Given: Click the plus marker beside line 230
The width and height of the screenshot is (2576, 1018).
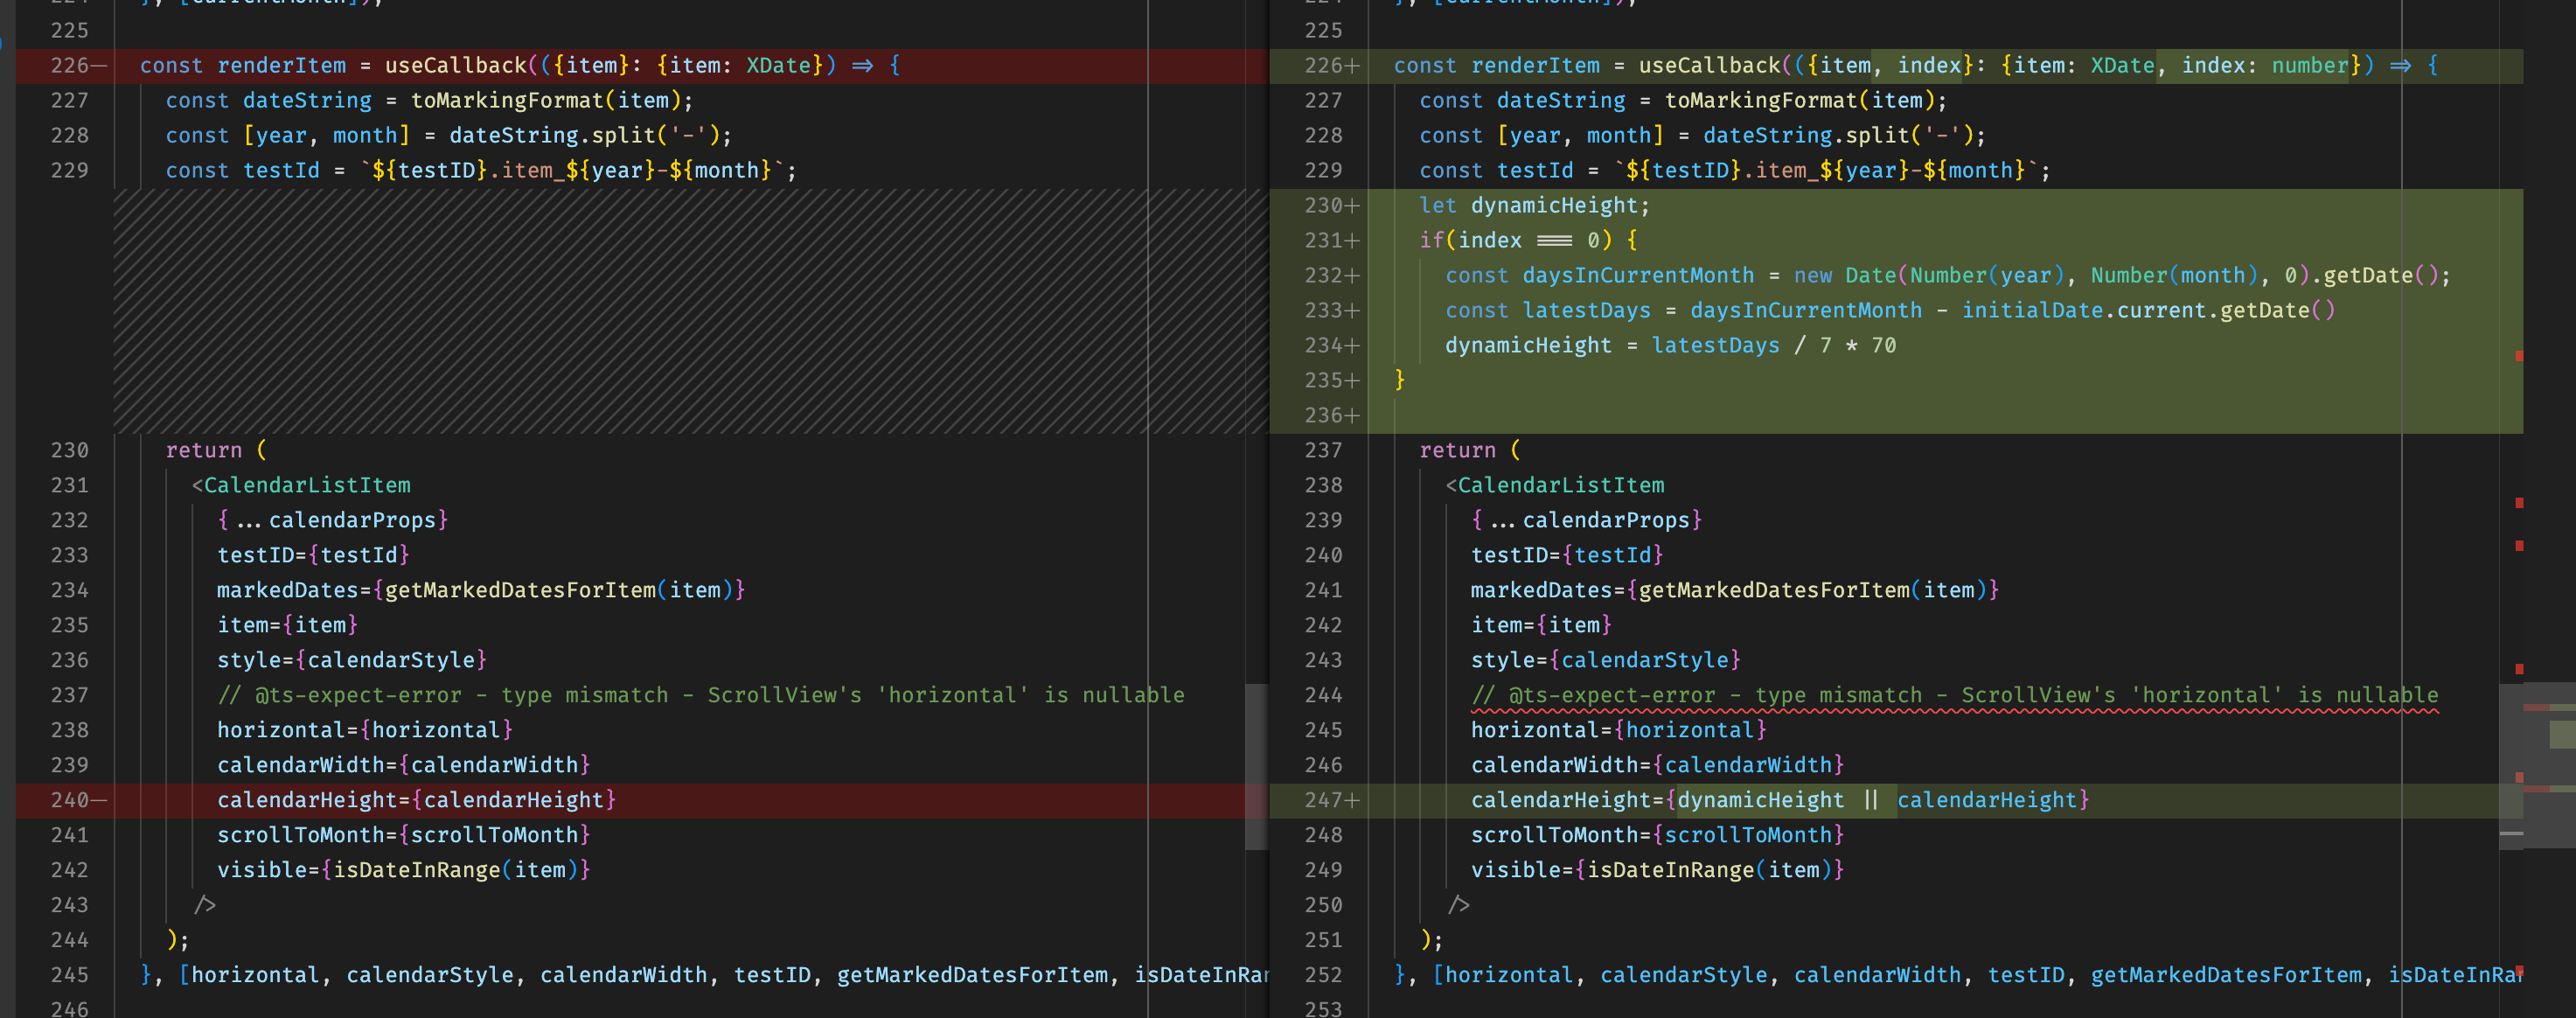Looking at the screenshot, I should coord(1352,205).
